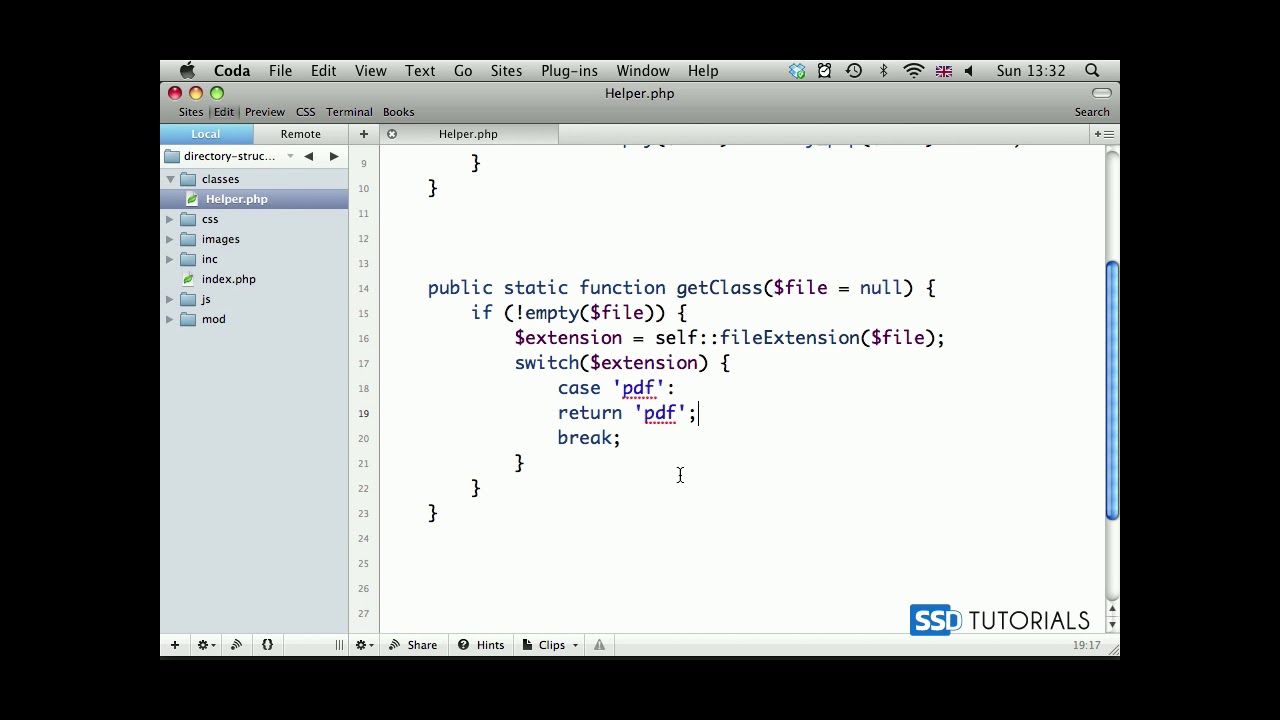Open the File menu

coord(280,71)
